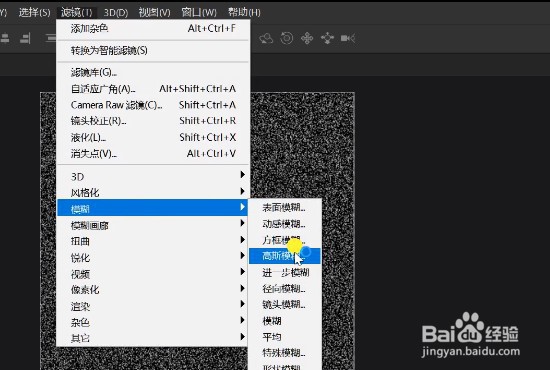The image size is (550, 370).
Task: Choose 添加杂色 last filter entry
Action: click(153, 28)
